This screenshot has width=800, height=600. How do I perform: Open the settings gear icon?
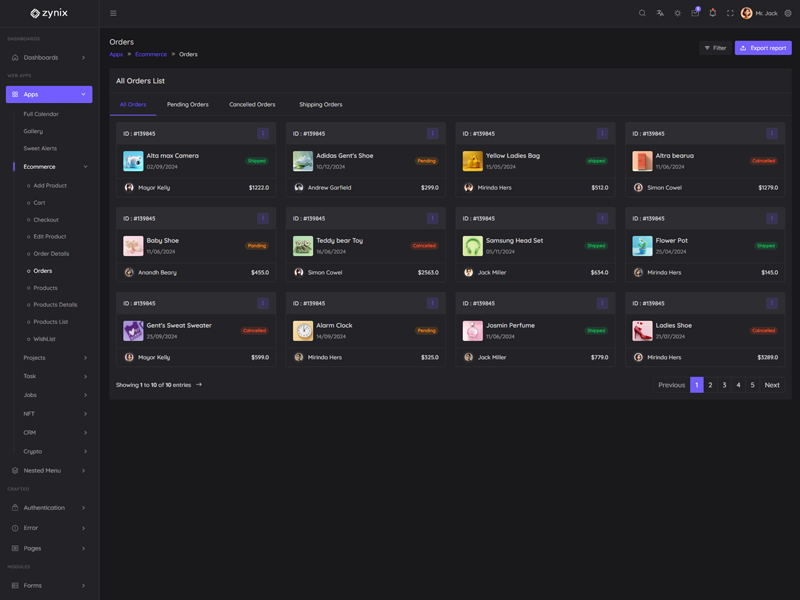[x=788, y=13]
